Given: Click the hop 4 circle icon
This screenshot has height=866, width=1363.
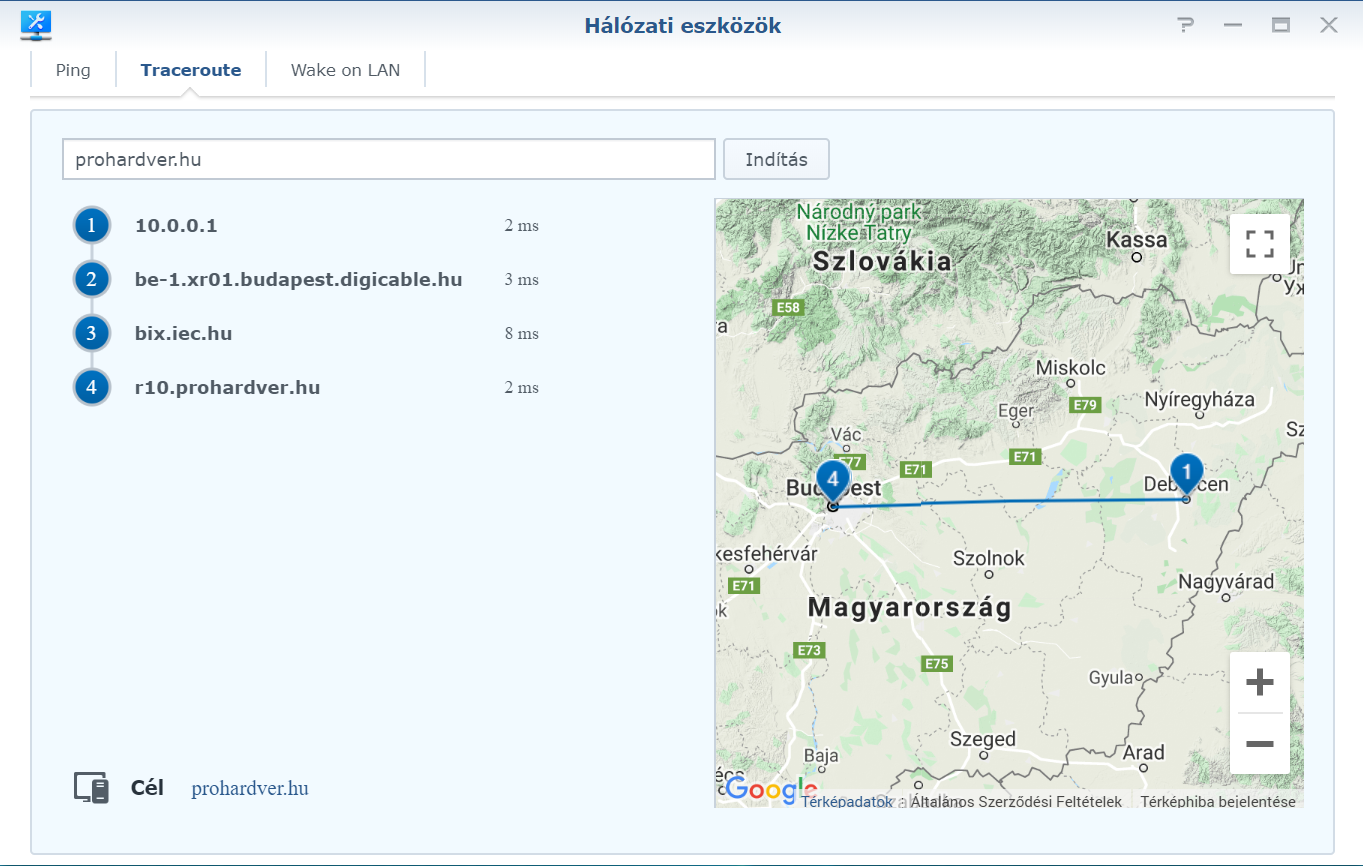Looking at the screenshot, I should [91, 387].
